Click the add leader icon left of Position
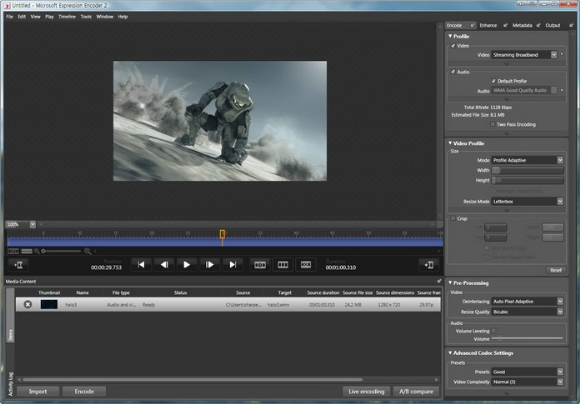The height and width of the screenshot is (404, 580). click(x=18, y=265)
